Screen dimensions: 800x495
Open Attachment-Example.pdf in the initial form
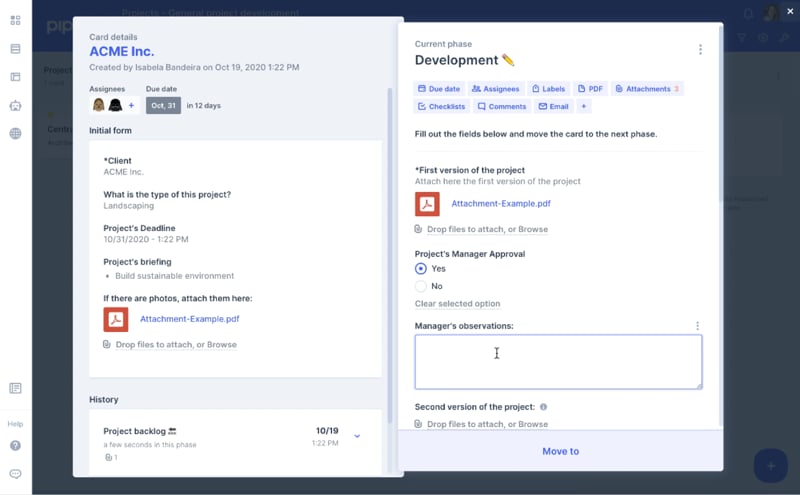tap(189, 319)
